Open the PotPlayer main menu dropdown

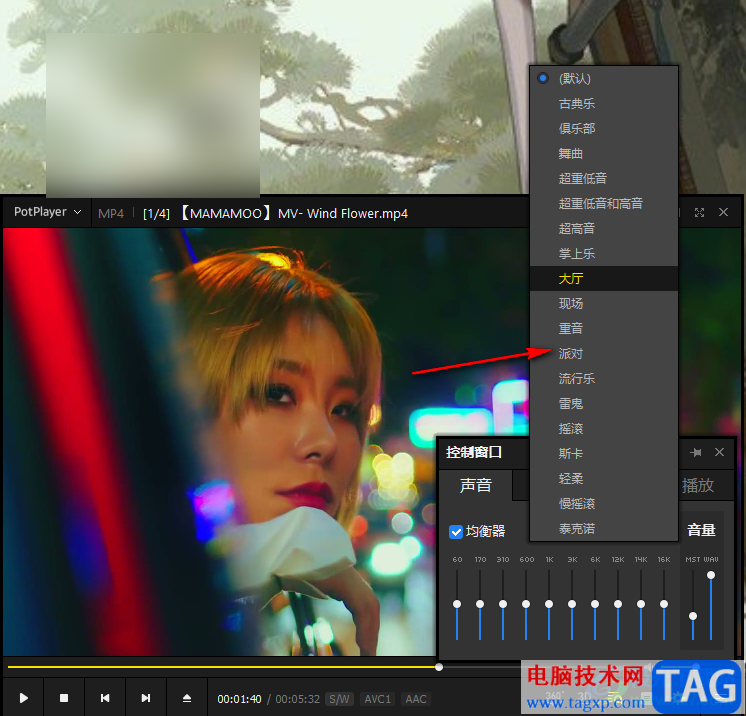[47, 212]
